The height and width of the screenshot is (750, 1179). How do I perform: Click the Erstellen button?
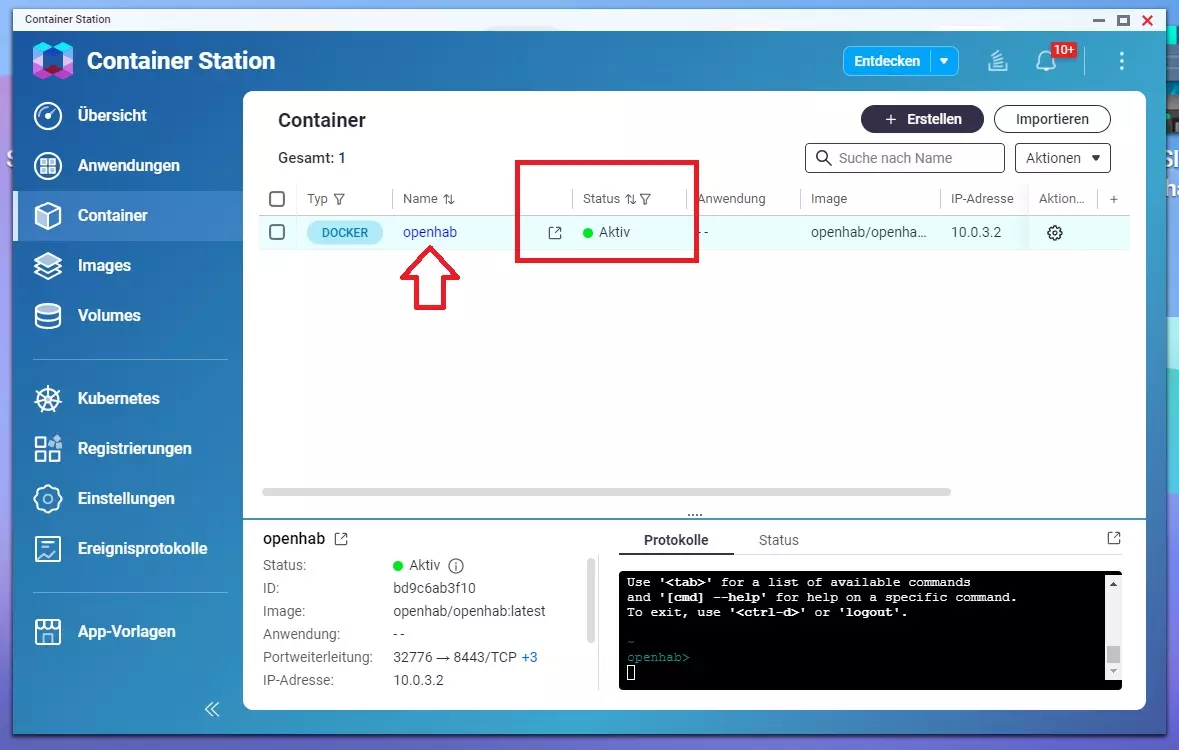[x=922, y=119]
